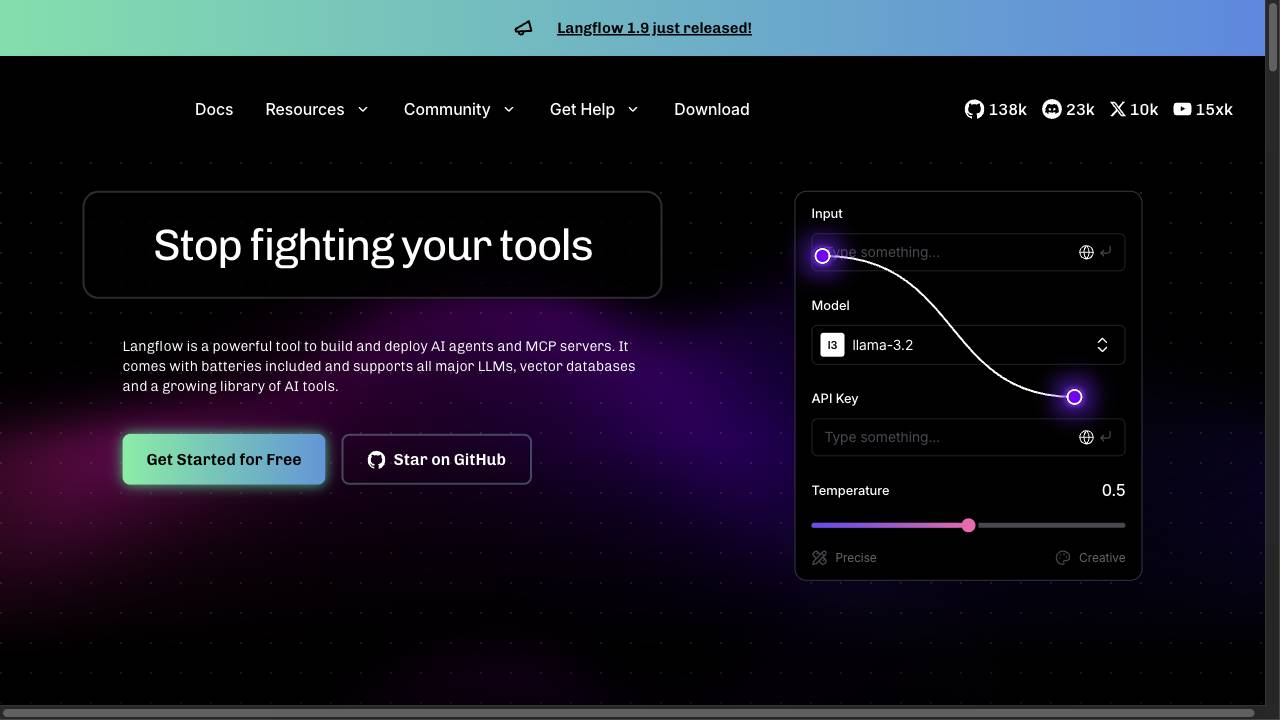
Task: Click the Creative palette icon
Action: [1063, 558]
